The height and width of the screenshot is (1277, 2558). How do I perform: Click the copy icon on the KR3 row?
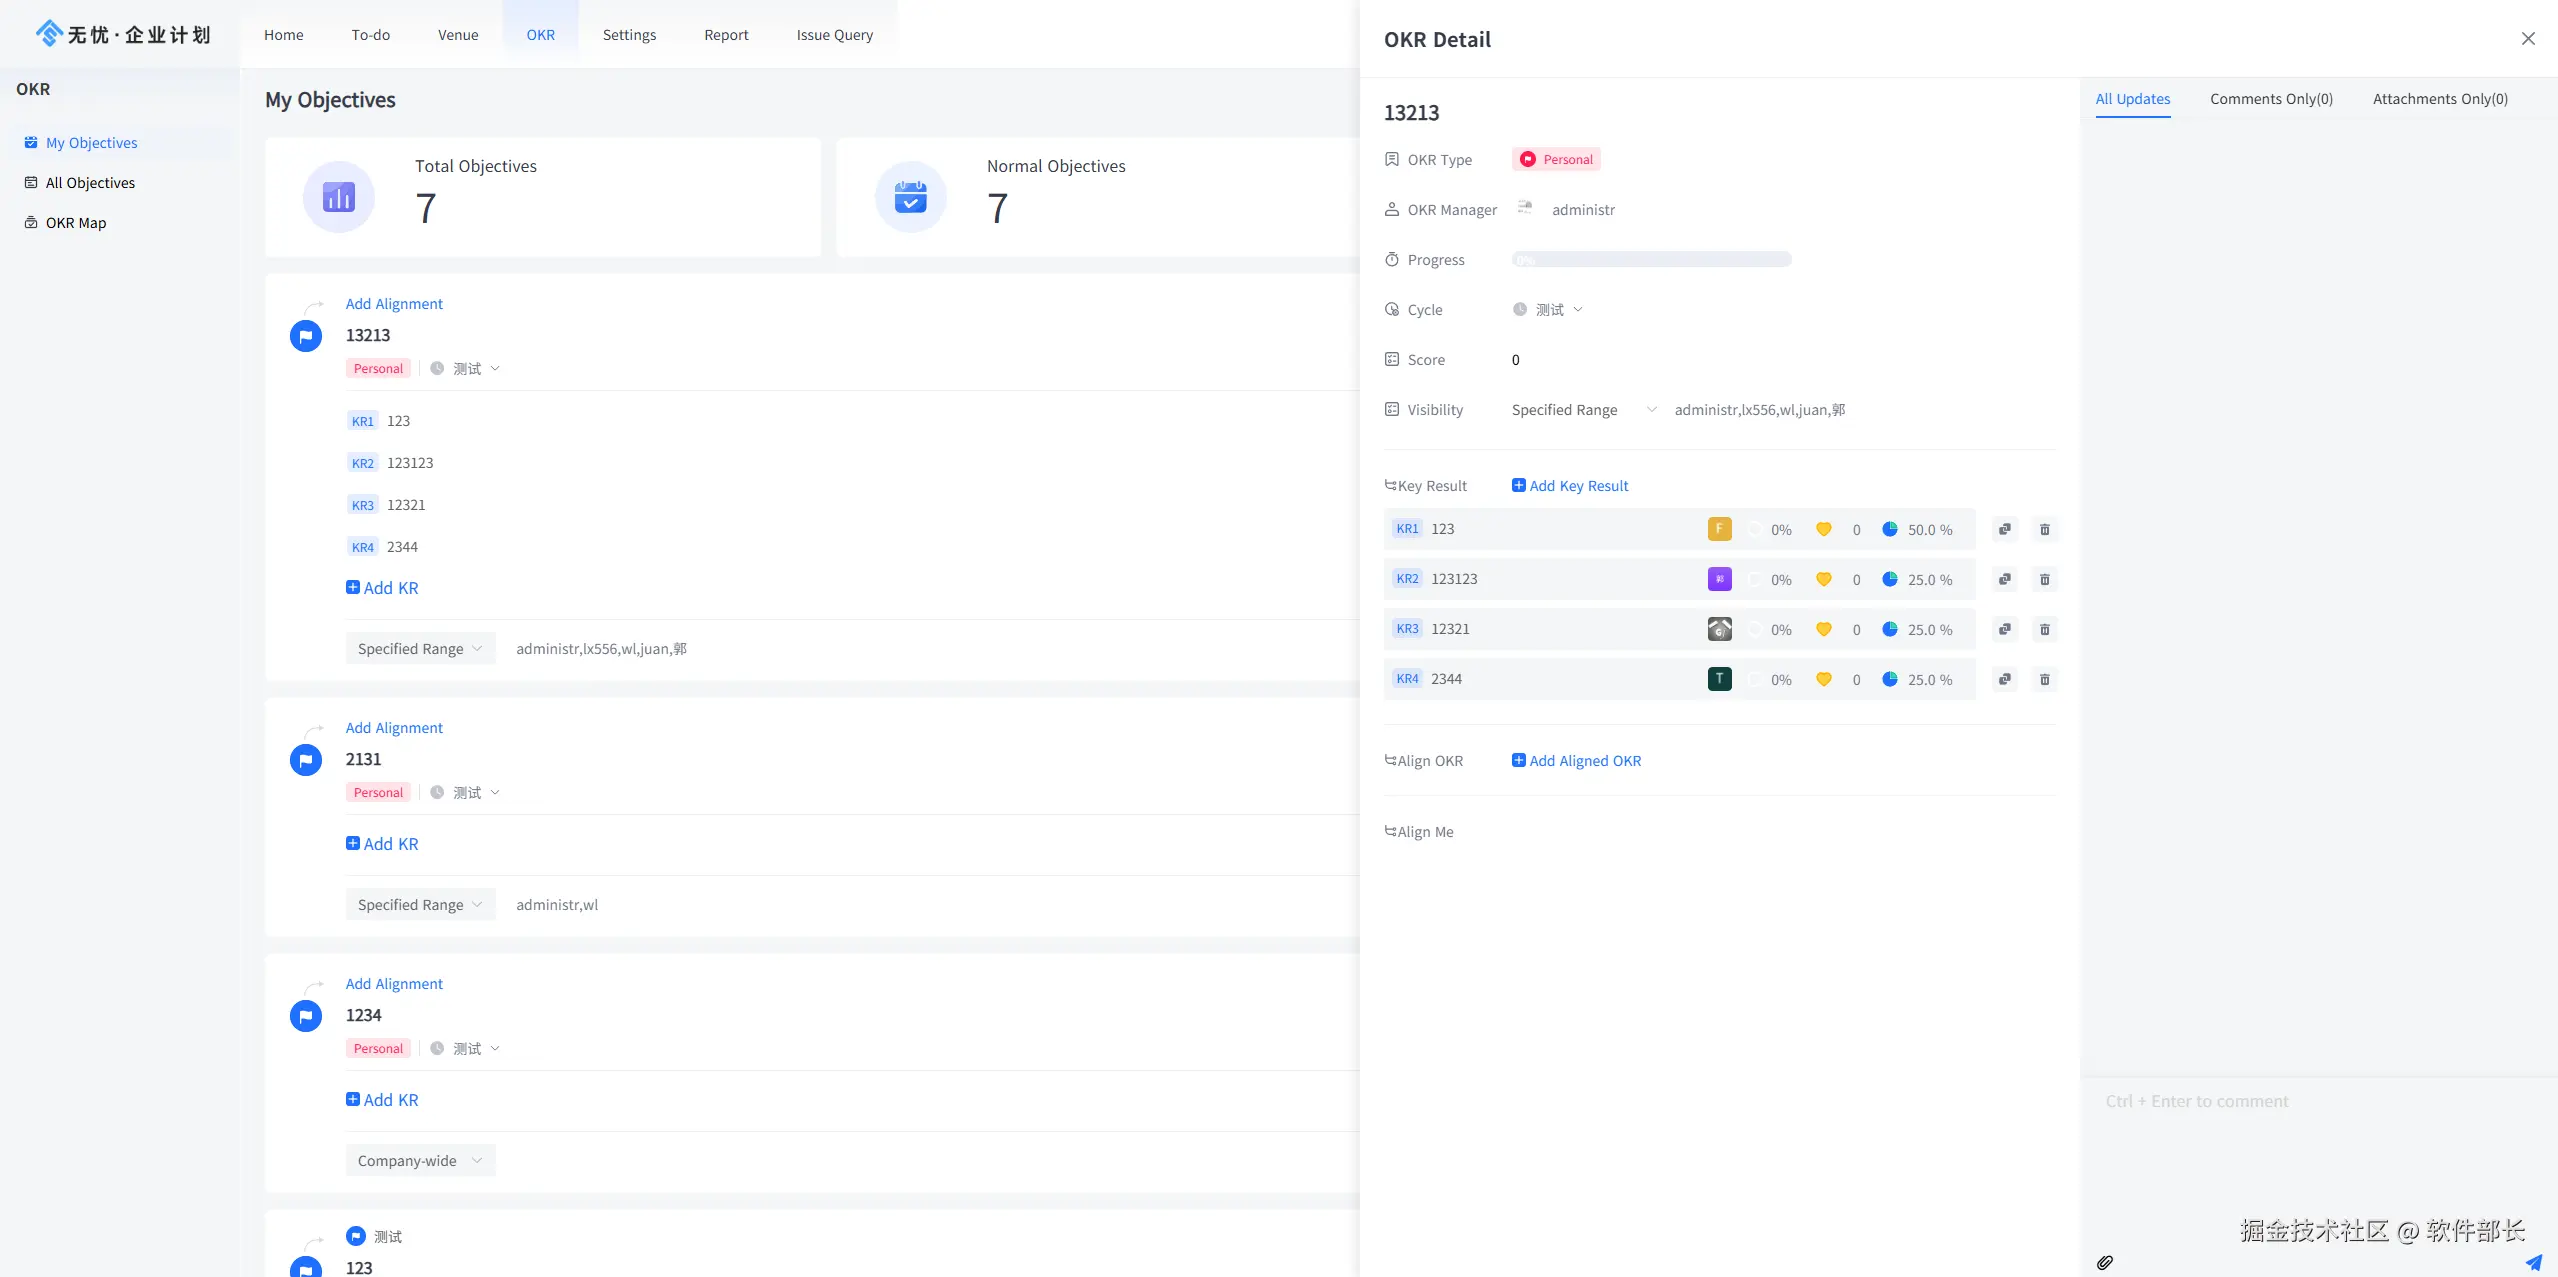point(2004,629)
